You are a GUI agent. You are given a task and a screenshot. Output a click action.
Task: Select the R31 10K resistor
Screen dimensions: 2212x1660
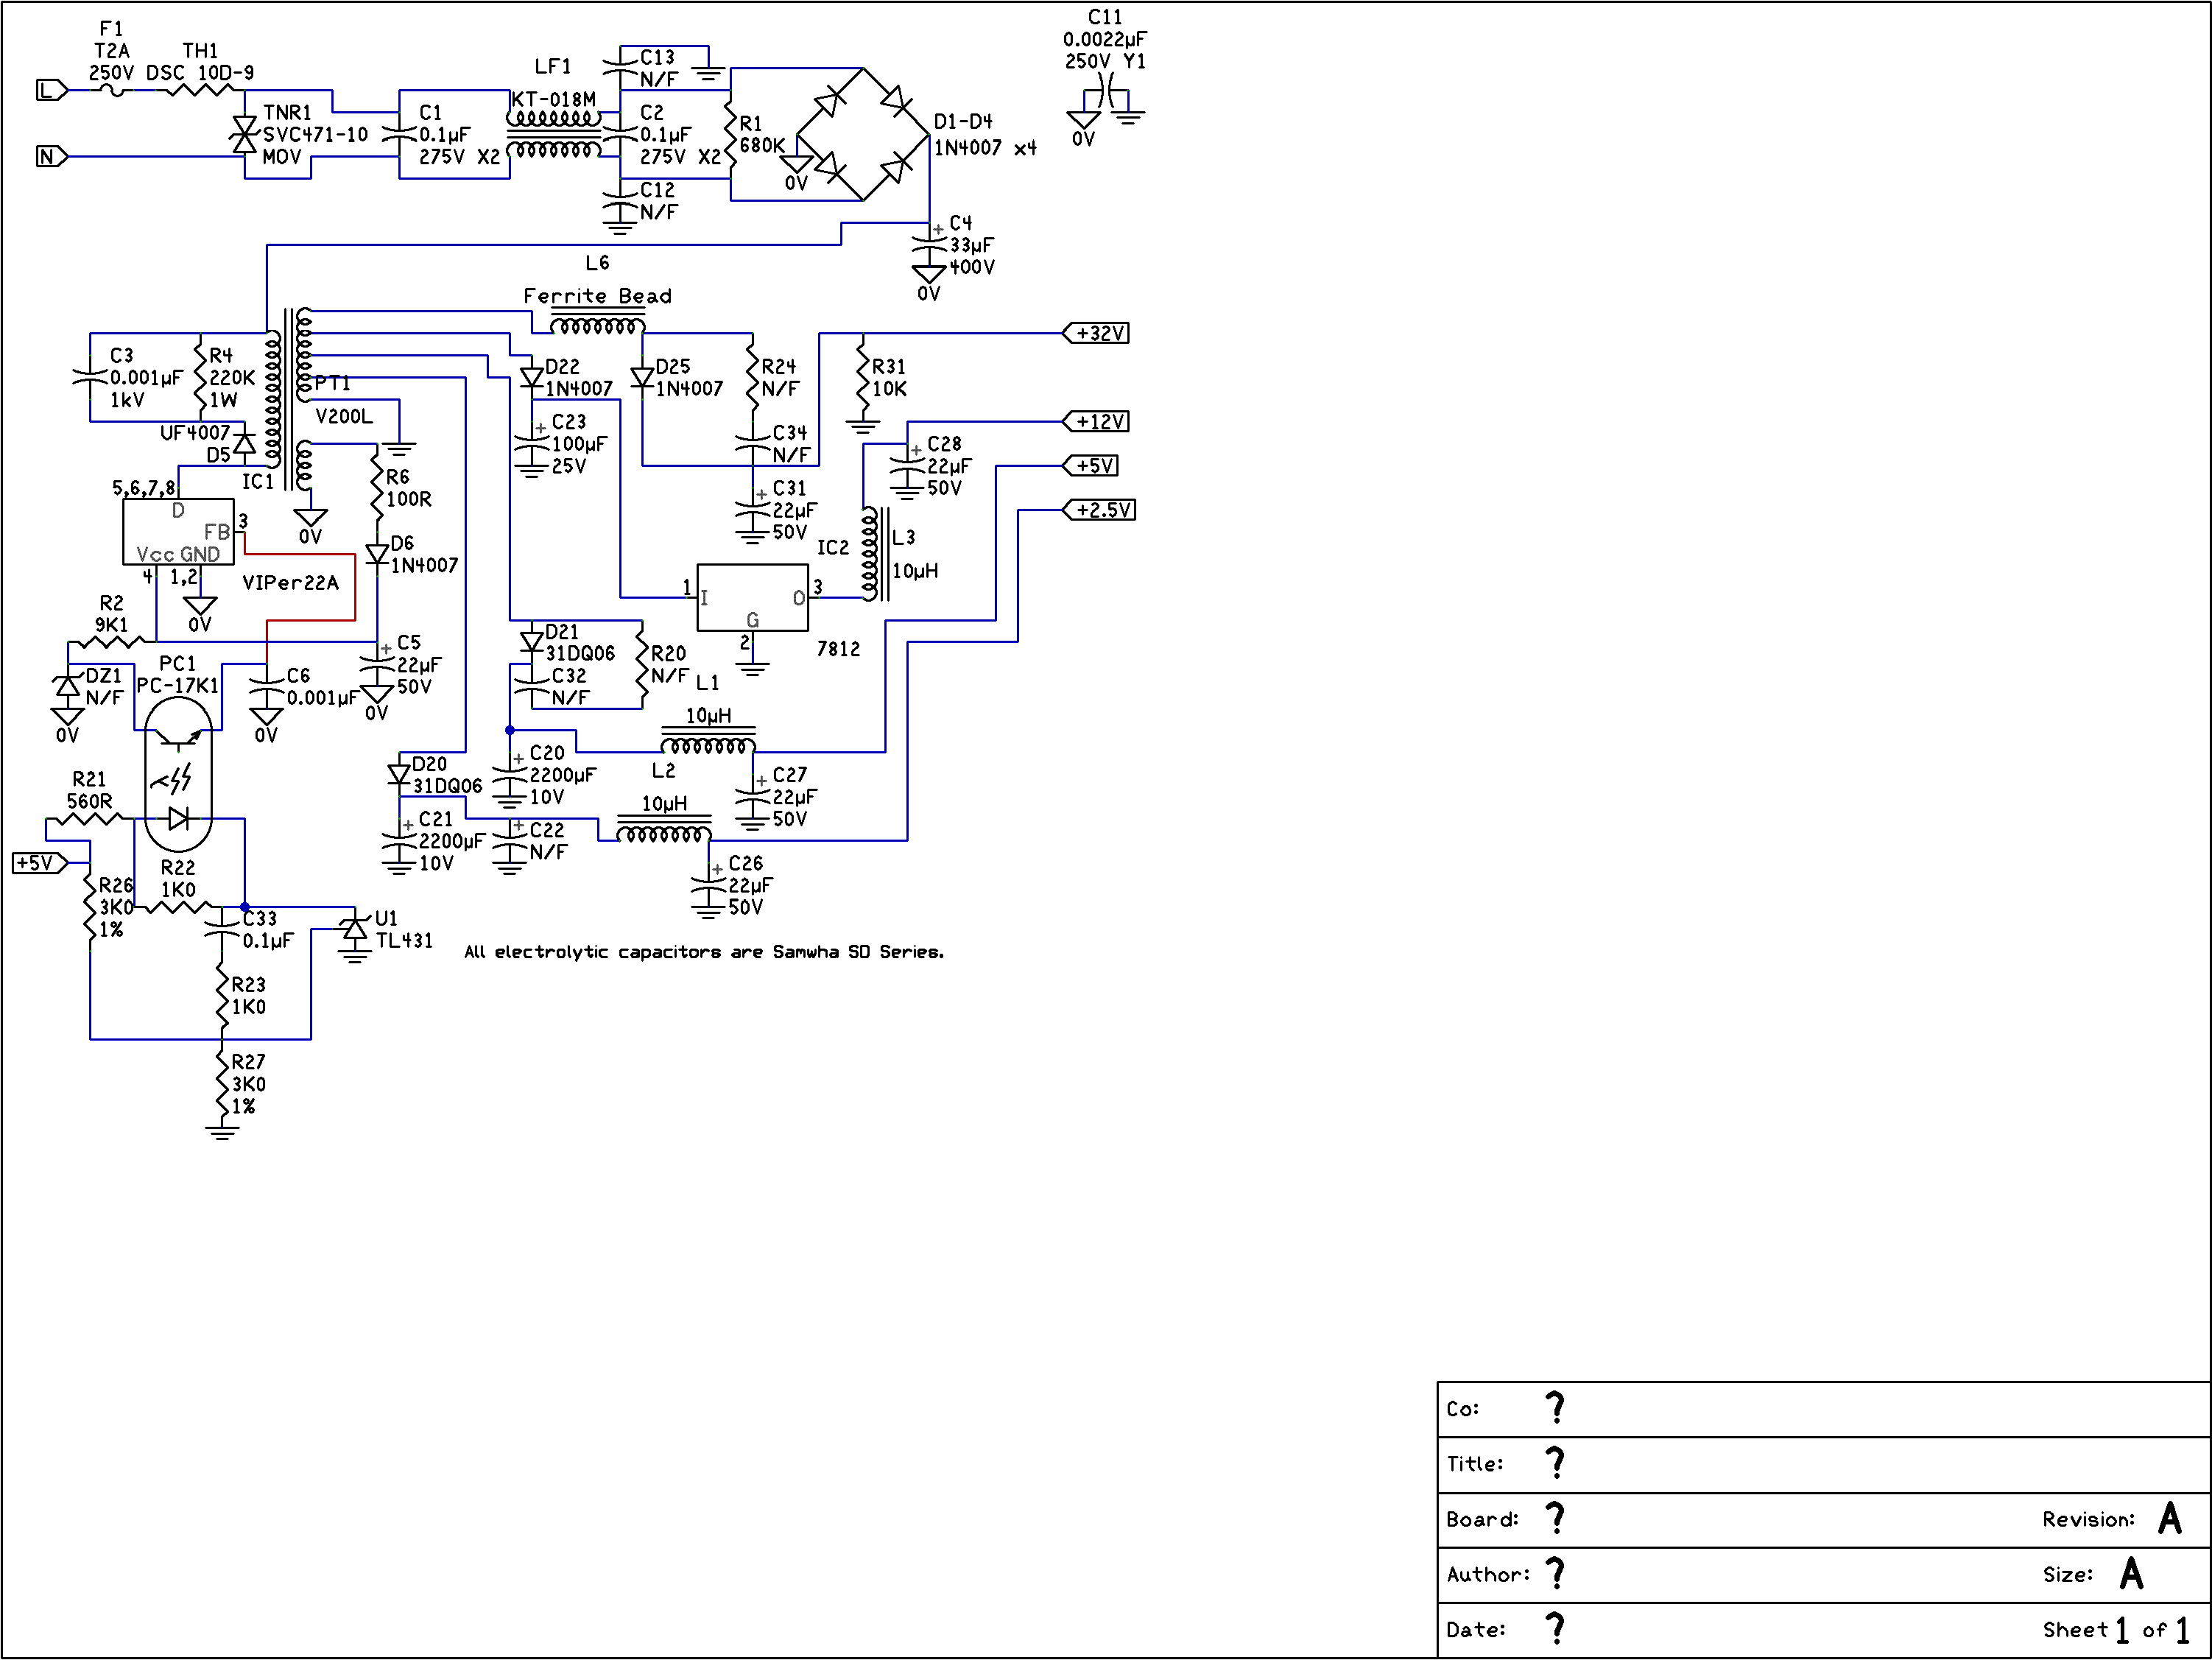click(863, 376)
